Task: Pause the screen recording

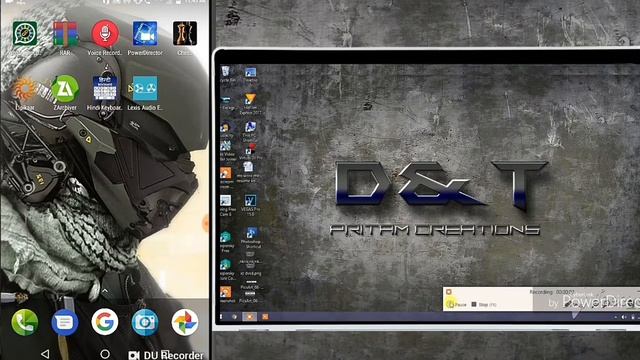Action: point(456,304)
